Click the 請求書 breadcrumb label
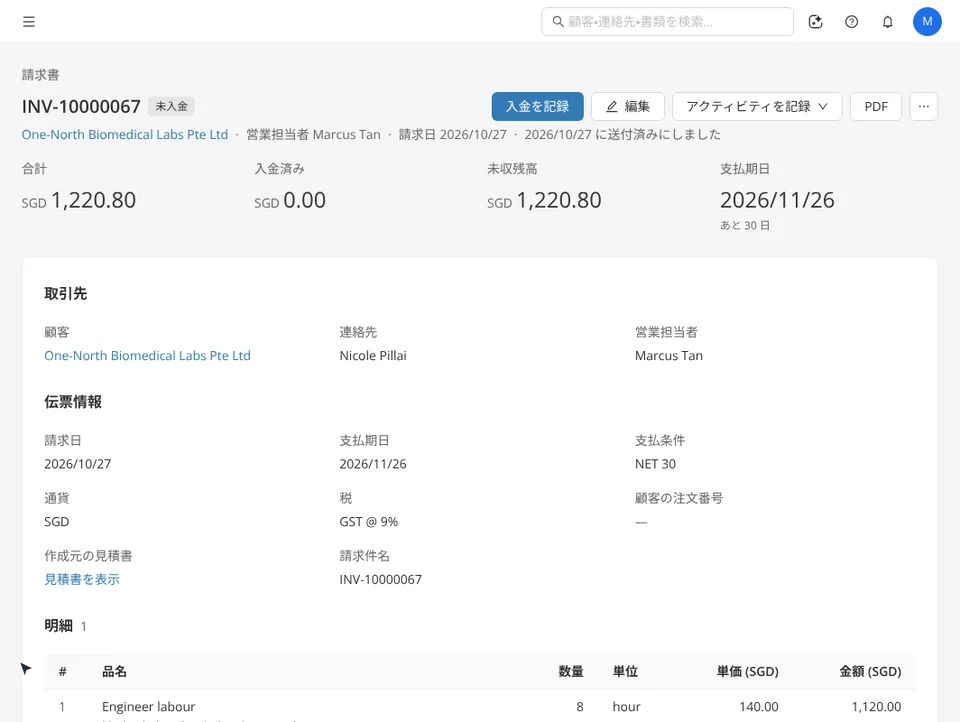The width and height of the screenshot is (960, 722). click(x=40, y=75)
